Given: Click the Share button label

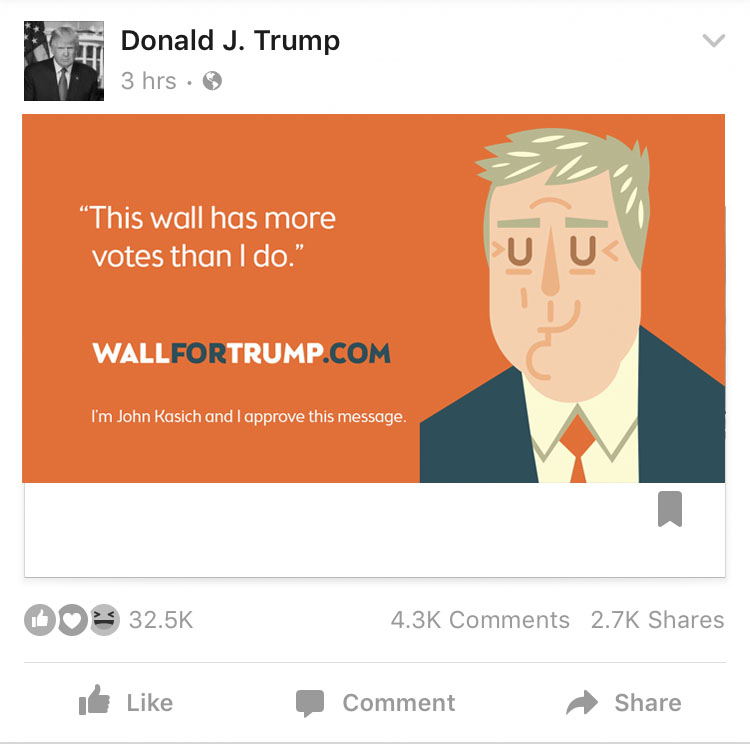Looking at the screenshot, I should tap(648, 703).
